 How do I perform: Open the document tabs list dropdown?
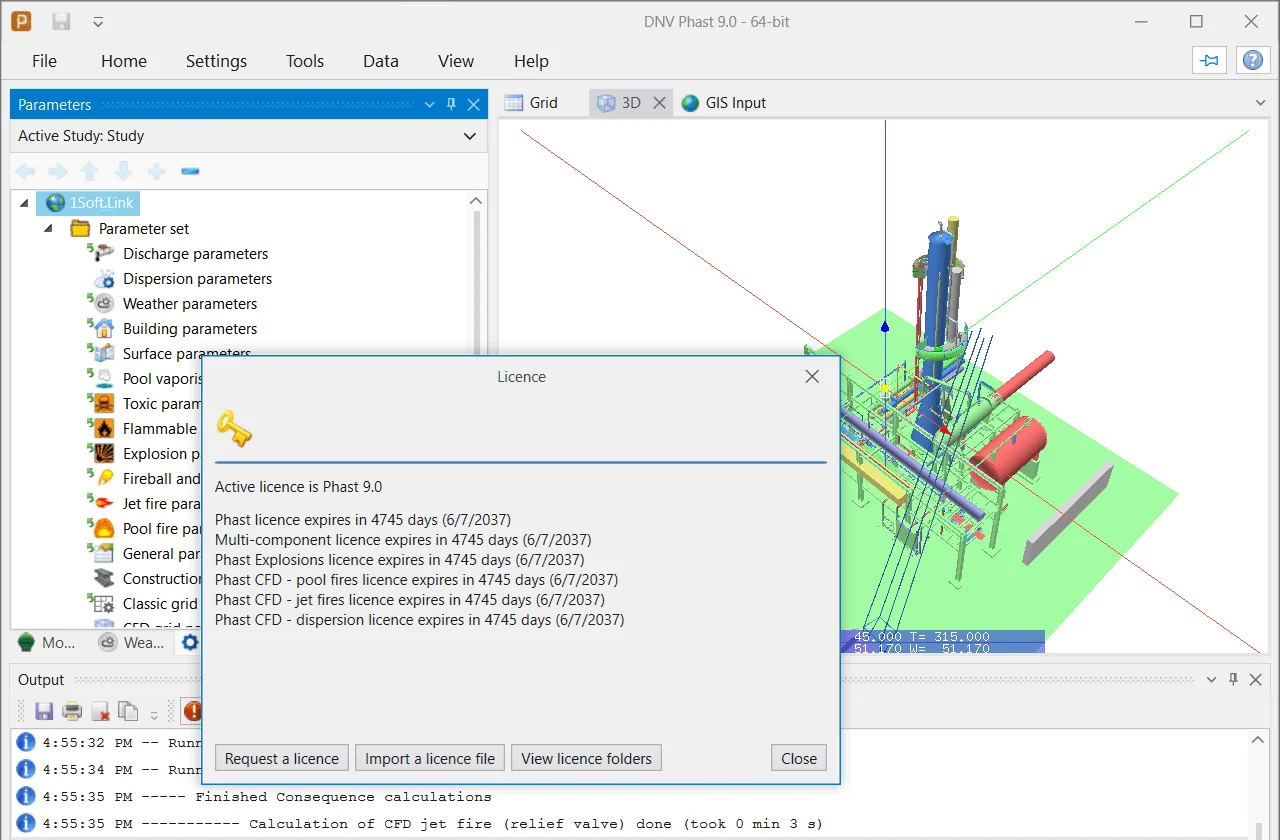click(x=1260, y=103)
